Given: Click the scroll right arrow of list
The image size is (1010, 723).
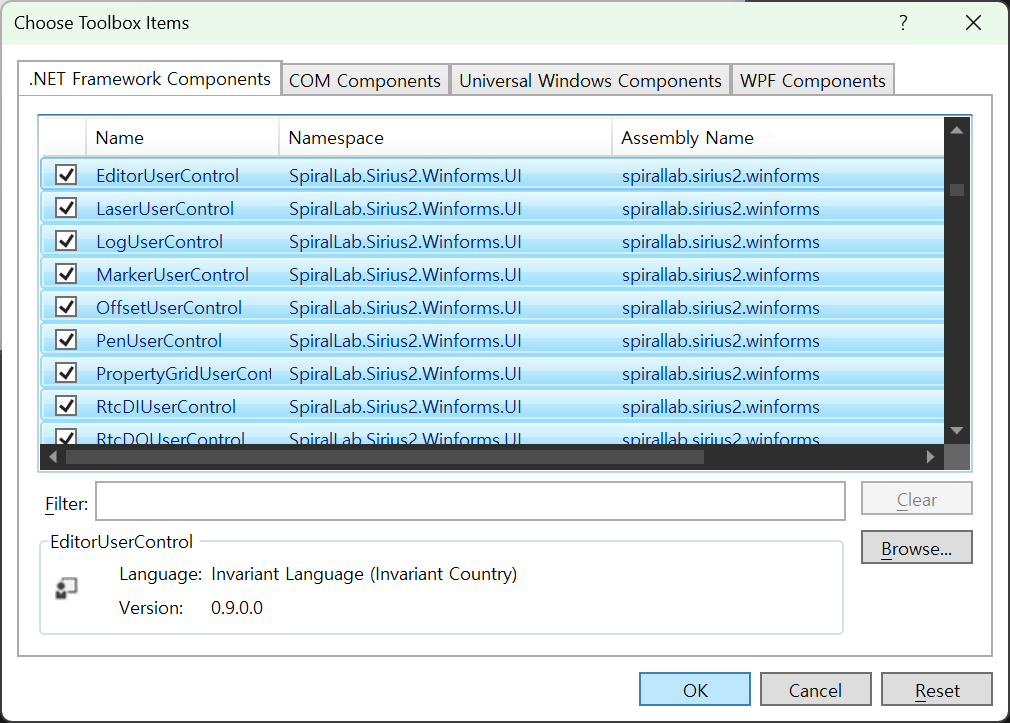Looking at the screenshot, I should click(x=931, y=457).
